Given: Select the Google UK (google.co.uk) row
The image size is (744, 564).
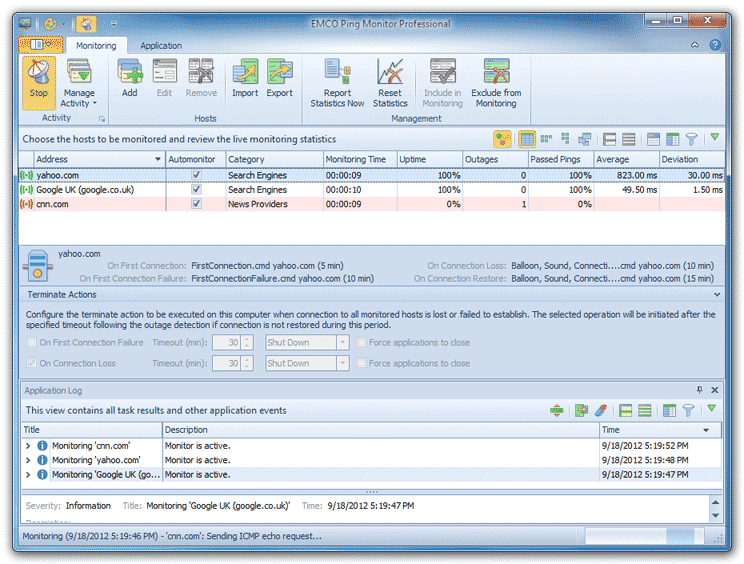Looking at the screenshot, I should [372, 190].
